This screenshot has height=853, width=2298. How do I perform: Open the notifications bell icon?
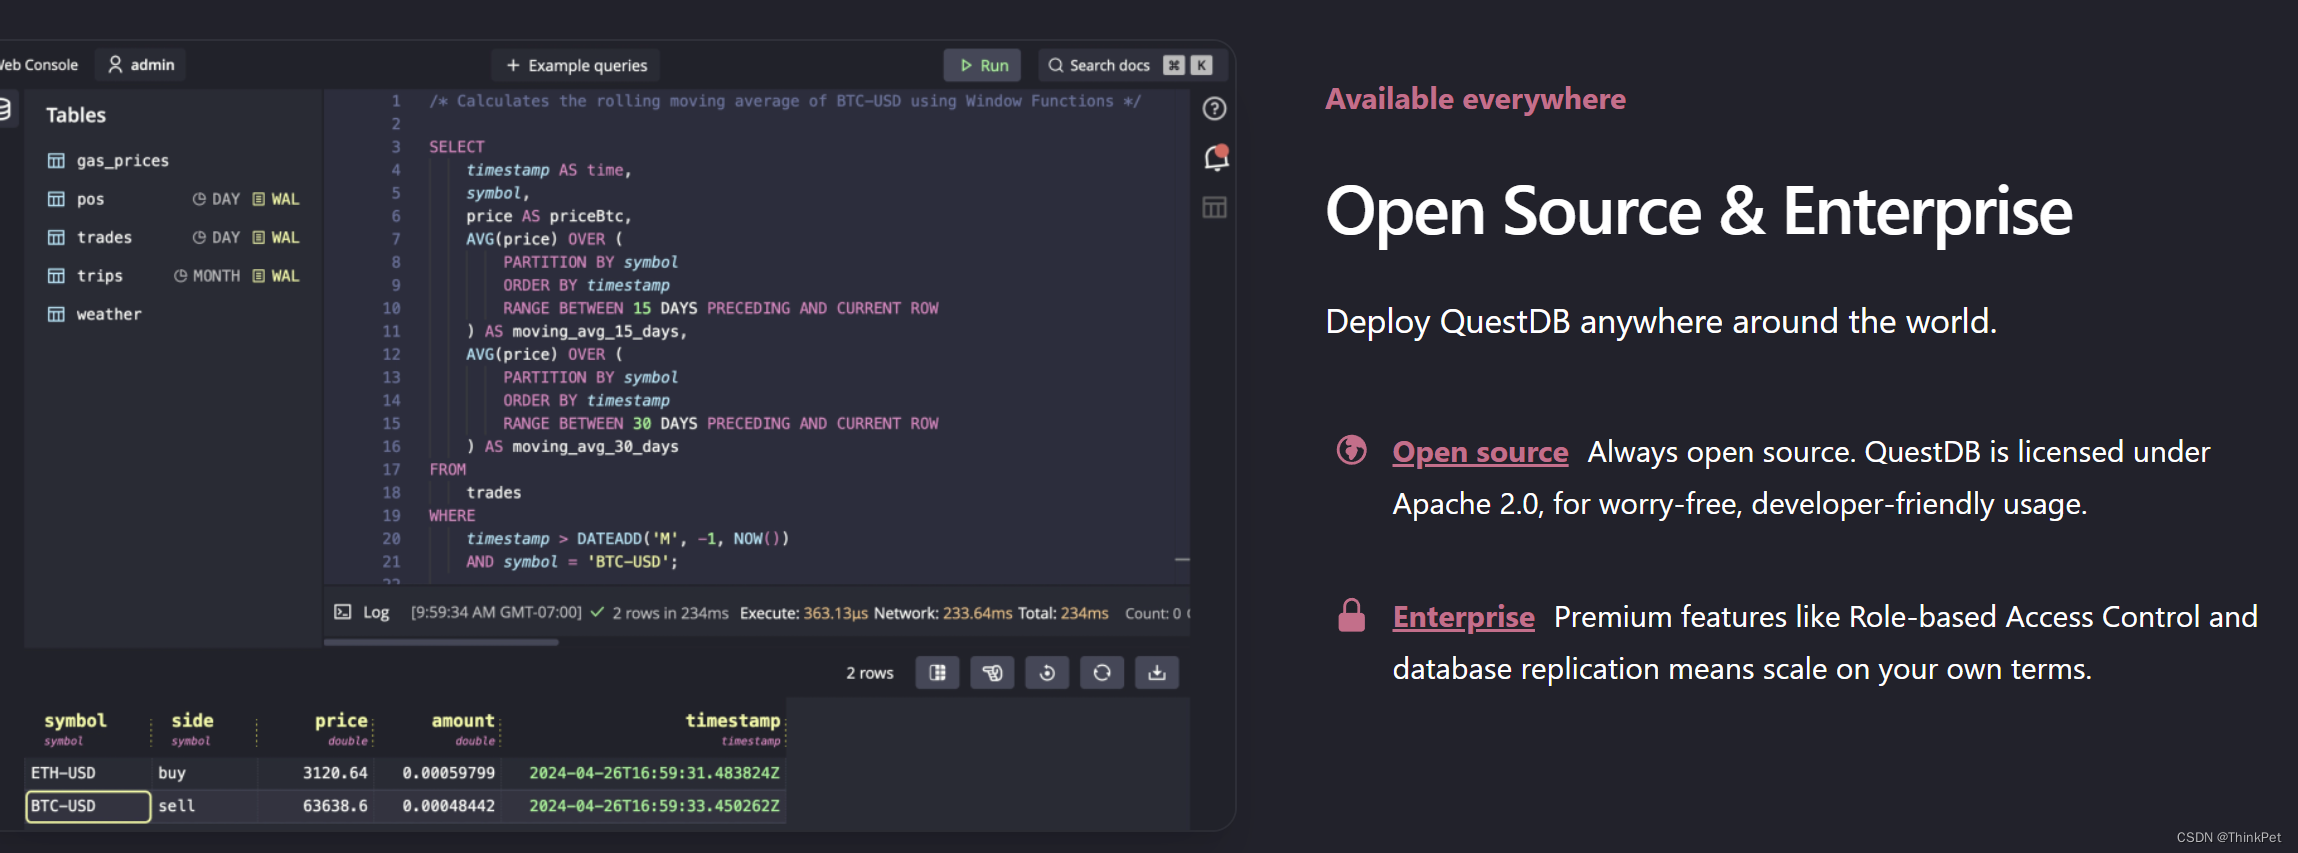click(x=1216, y=157)
